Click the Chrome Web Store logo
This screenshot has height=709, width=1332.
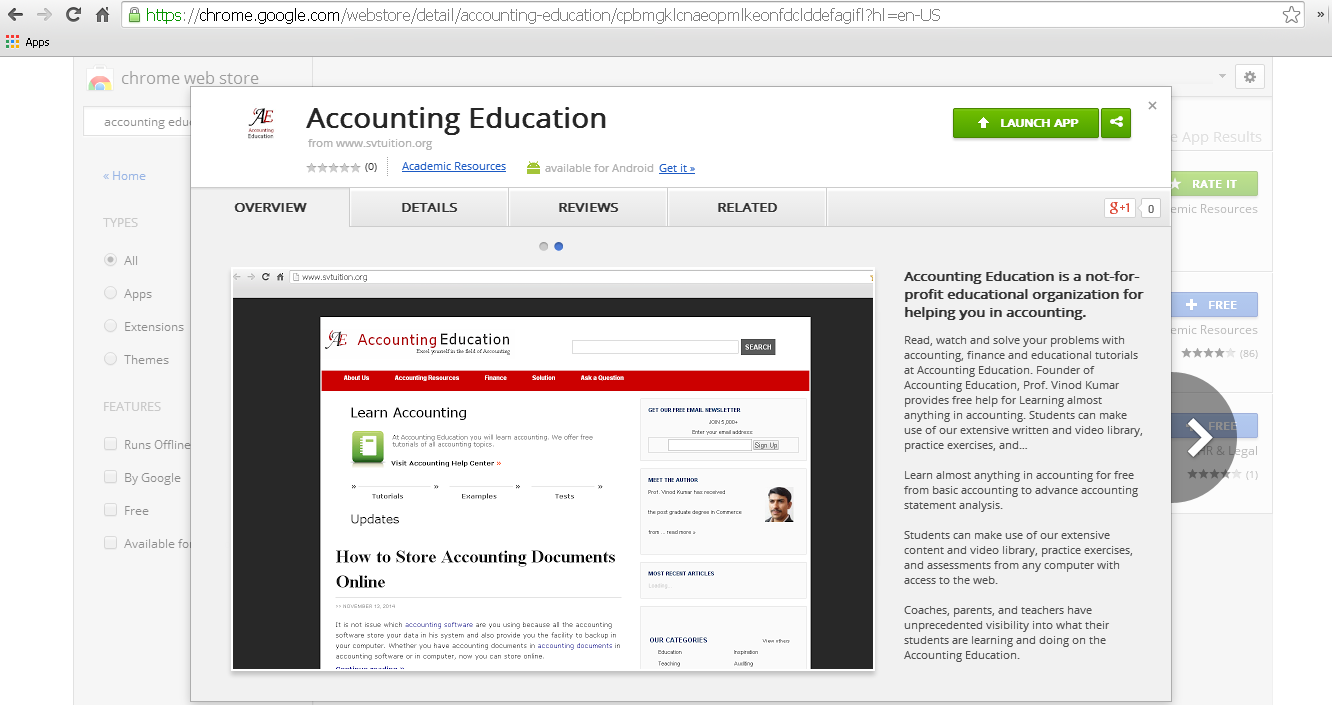click(x=100, y=79)
